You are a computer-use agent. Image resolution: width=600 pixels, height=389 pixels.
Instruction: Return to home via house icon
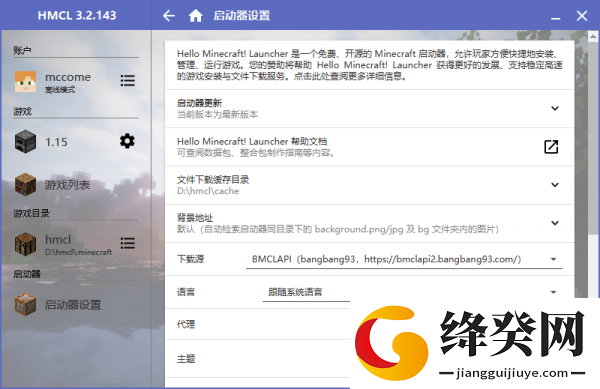(196, 16)
